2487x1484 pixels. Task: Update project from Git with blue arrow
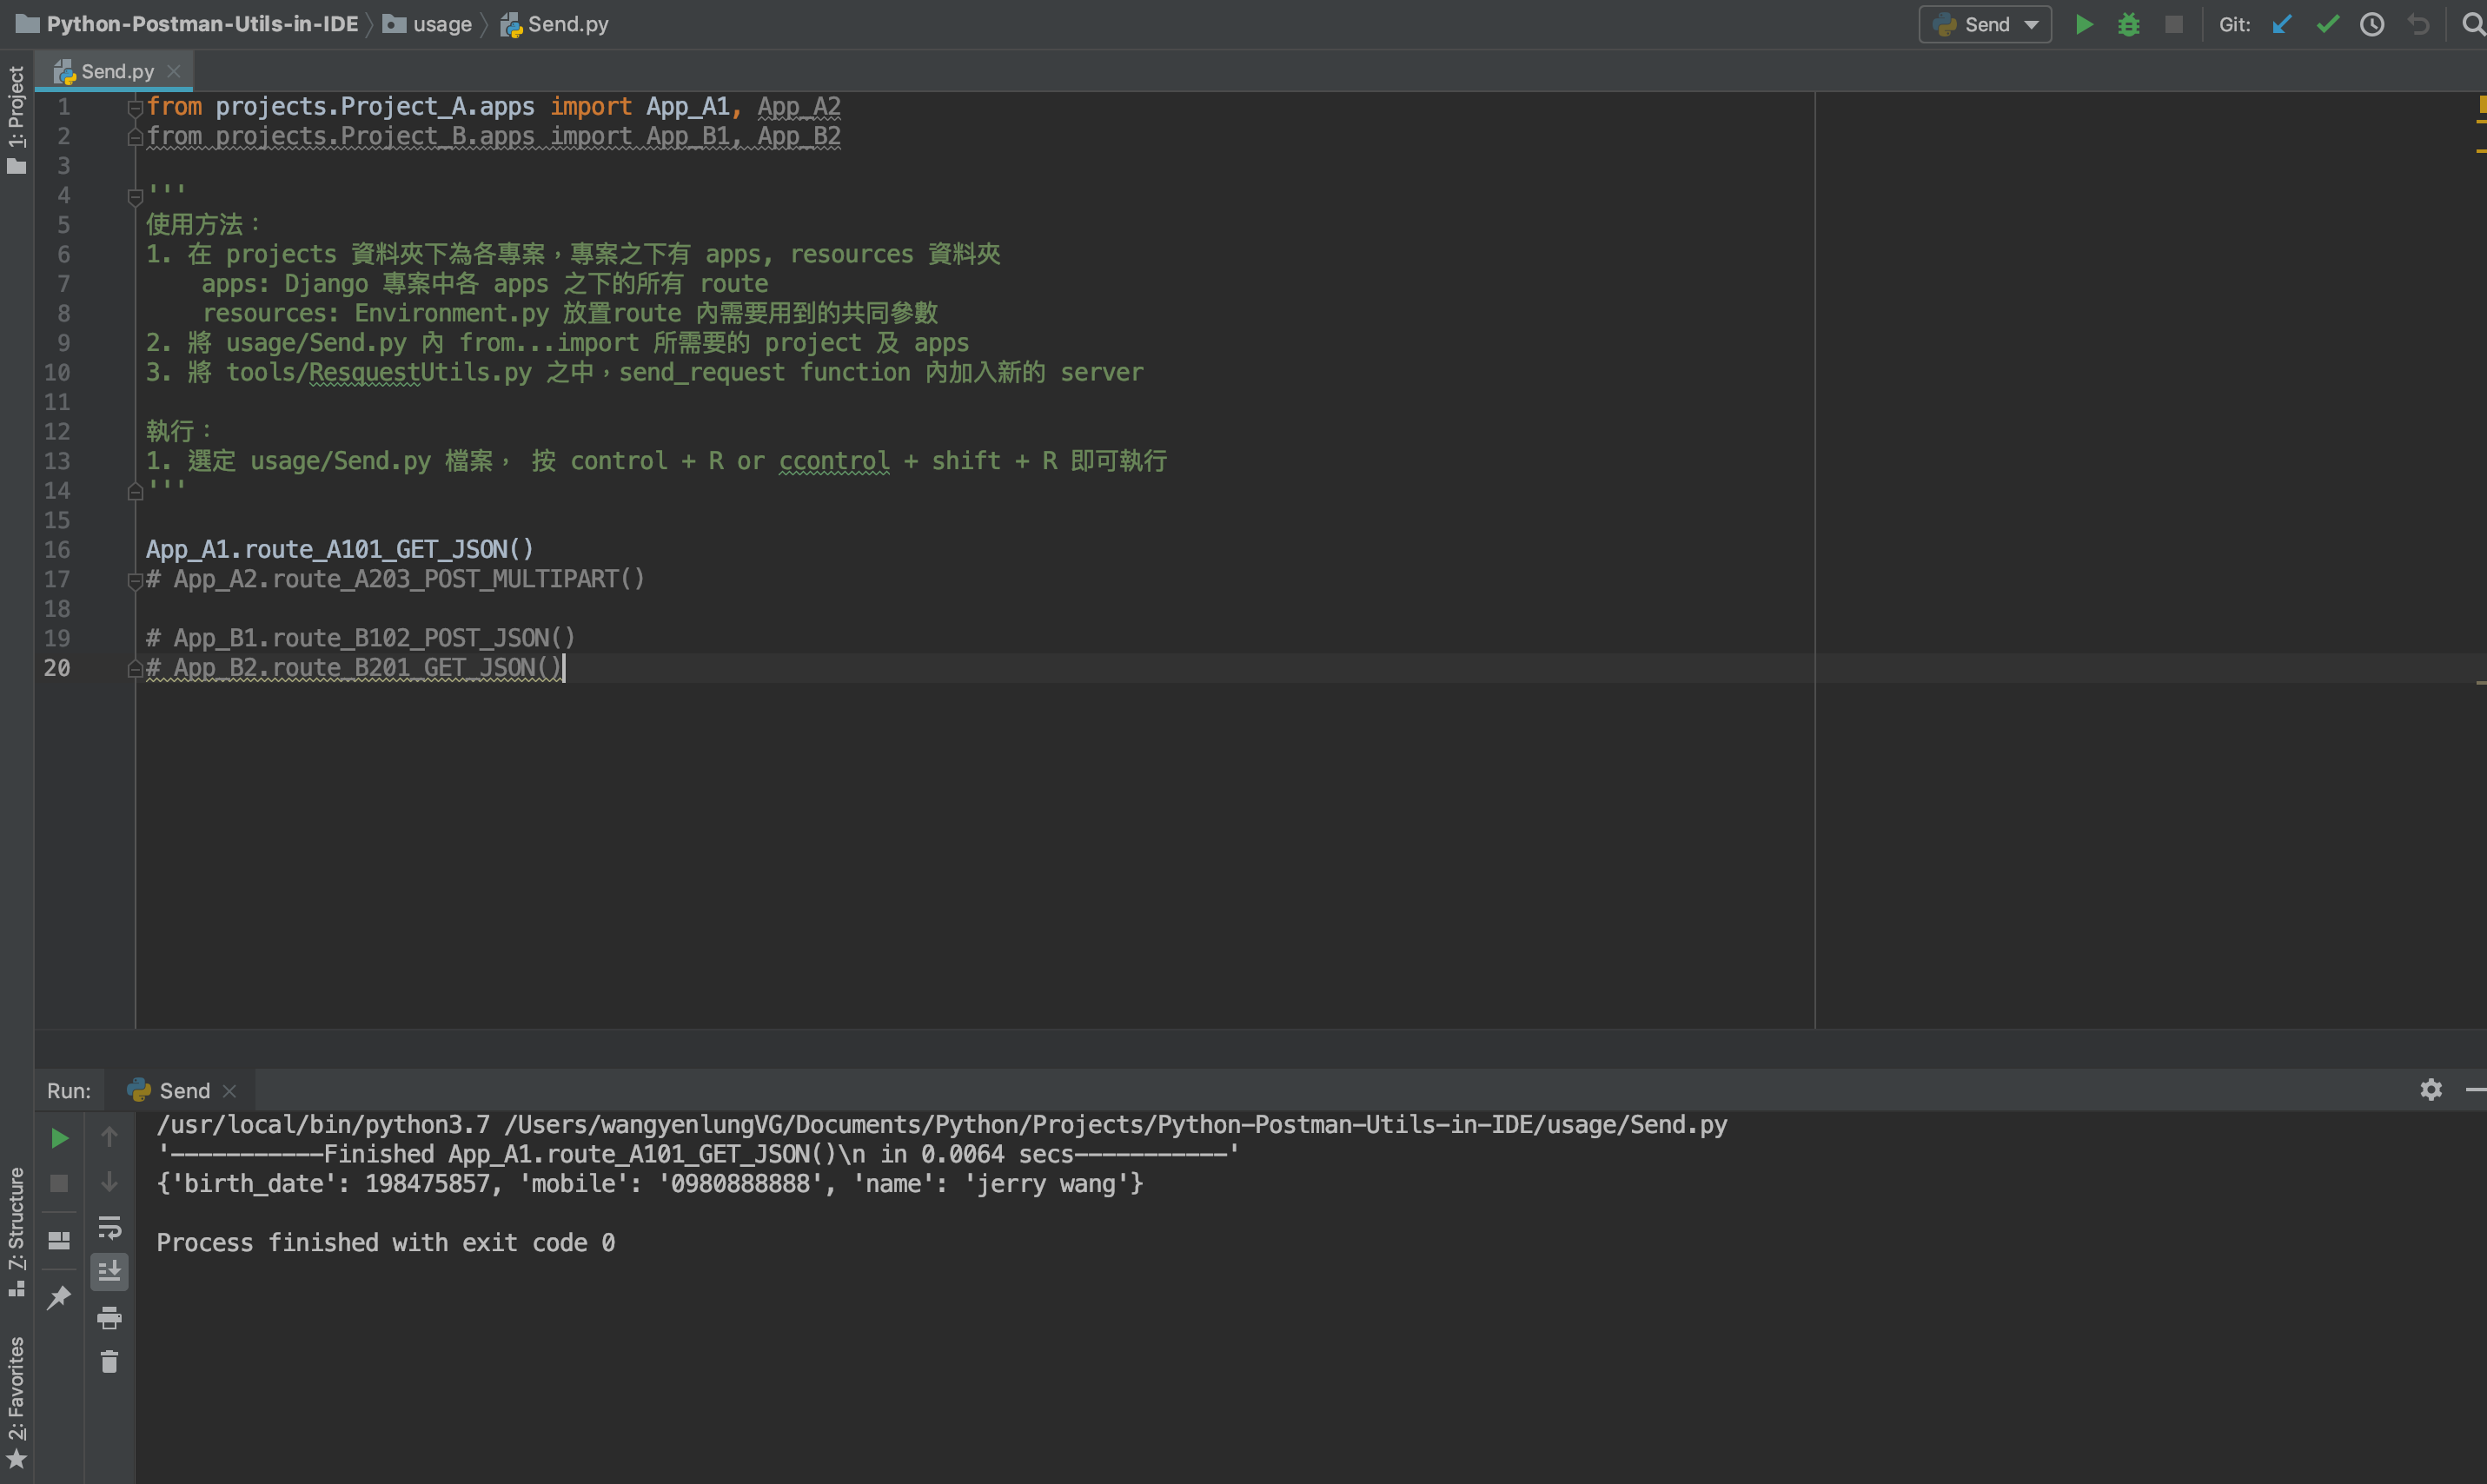coord(2281,24)
